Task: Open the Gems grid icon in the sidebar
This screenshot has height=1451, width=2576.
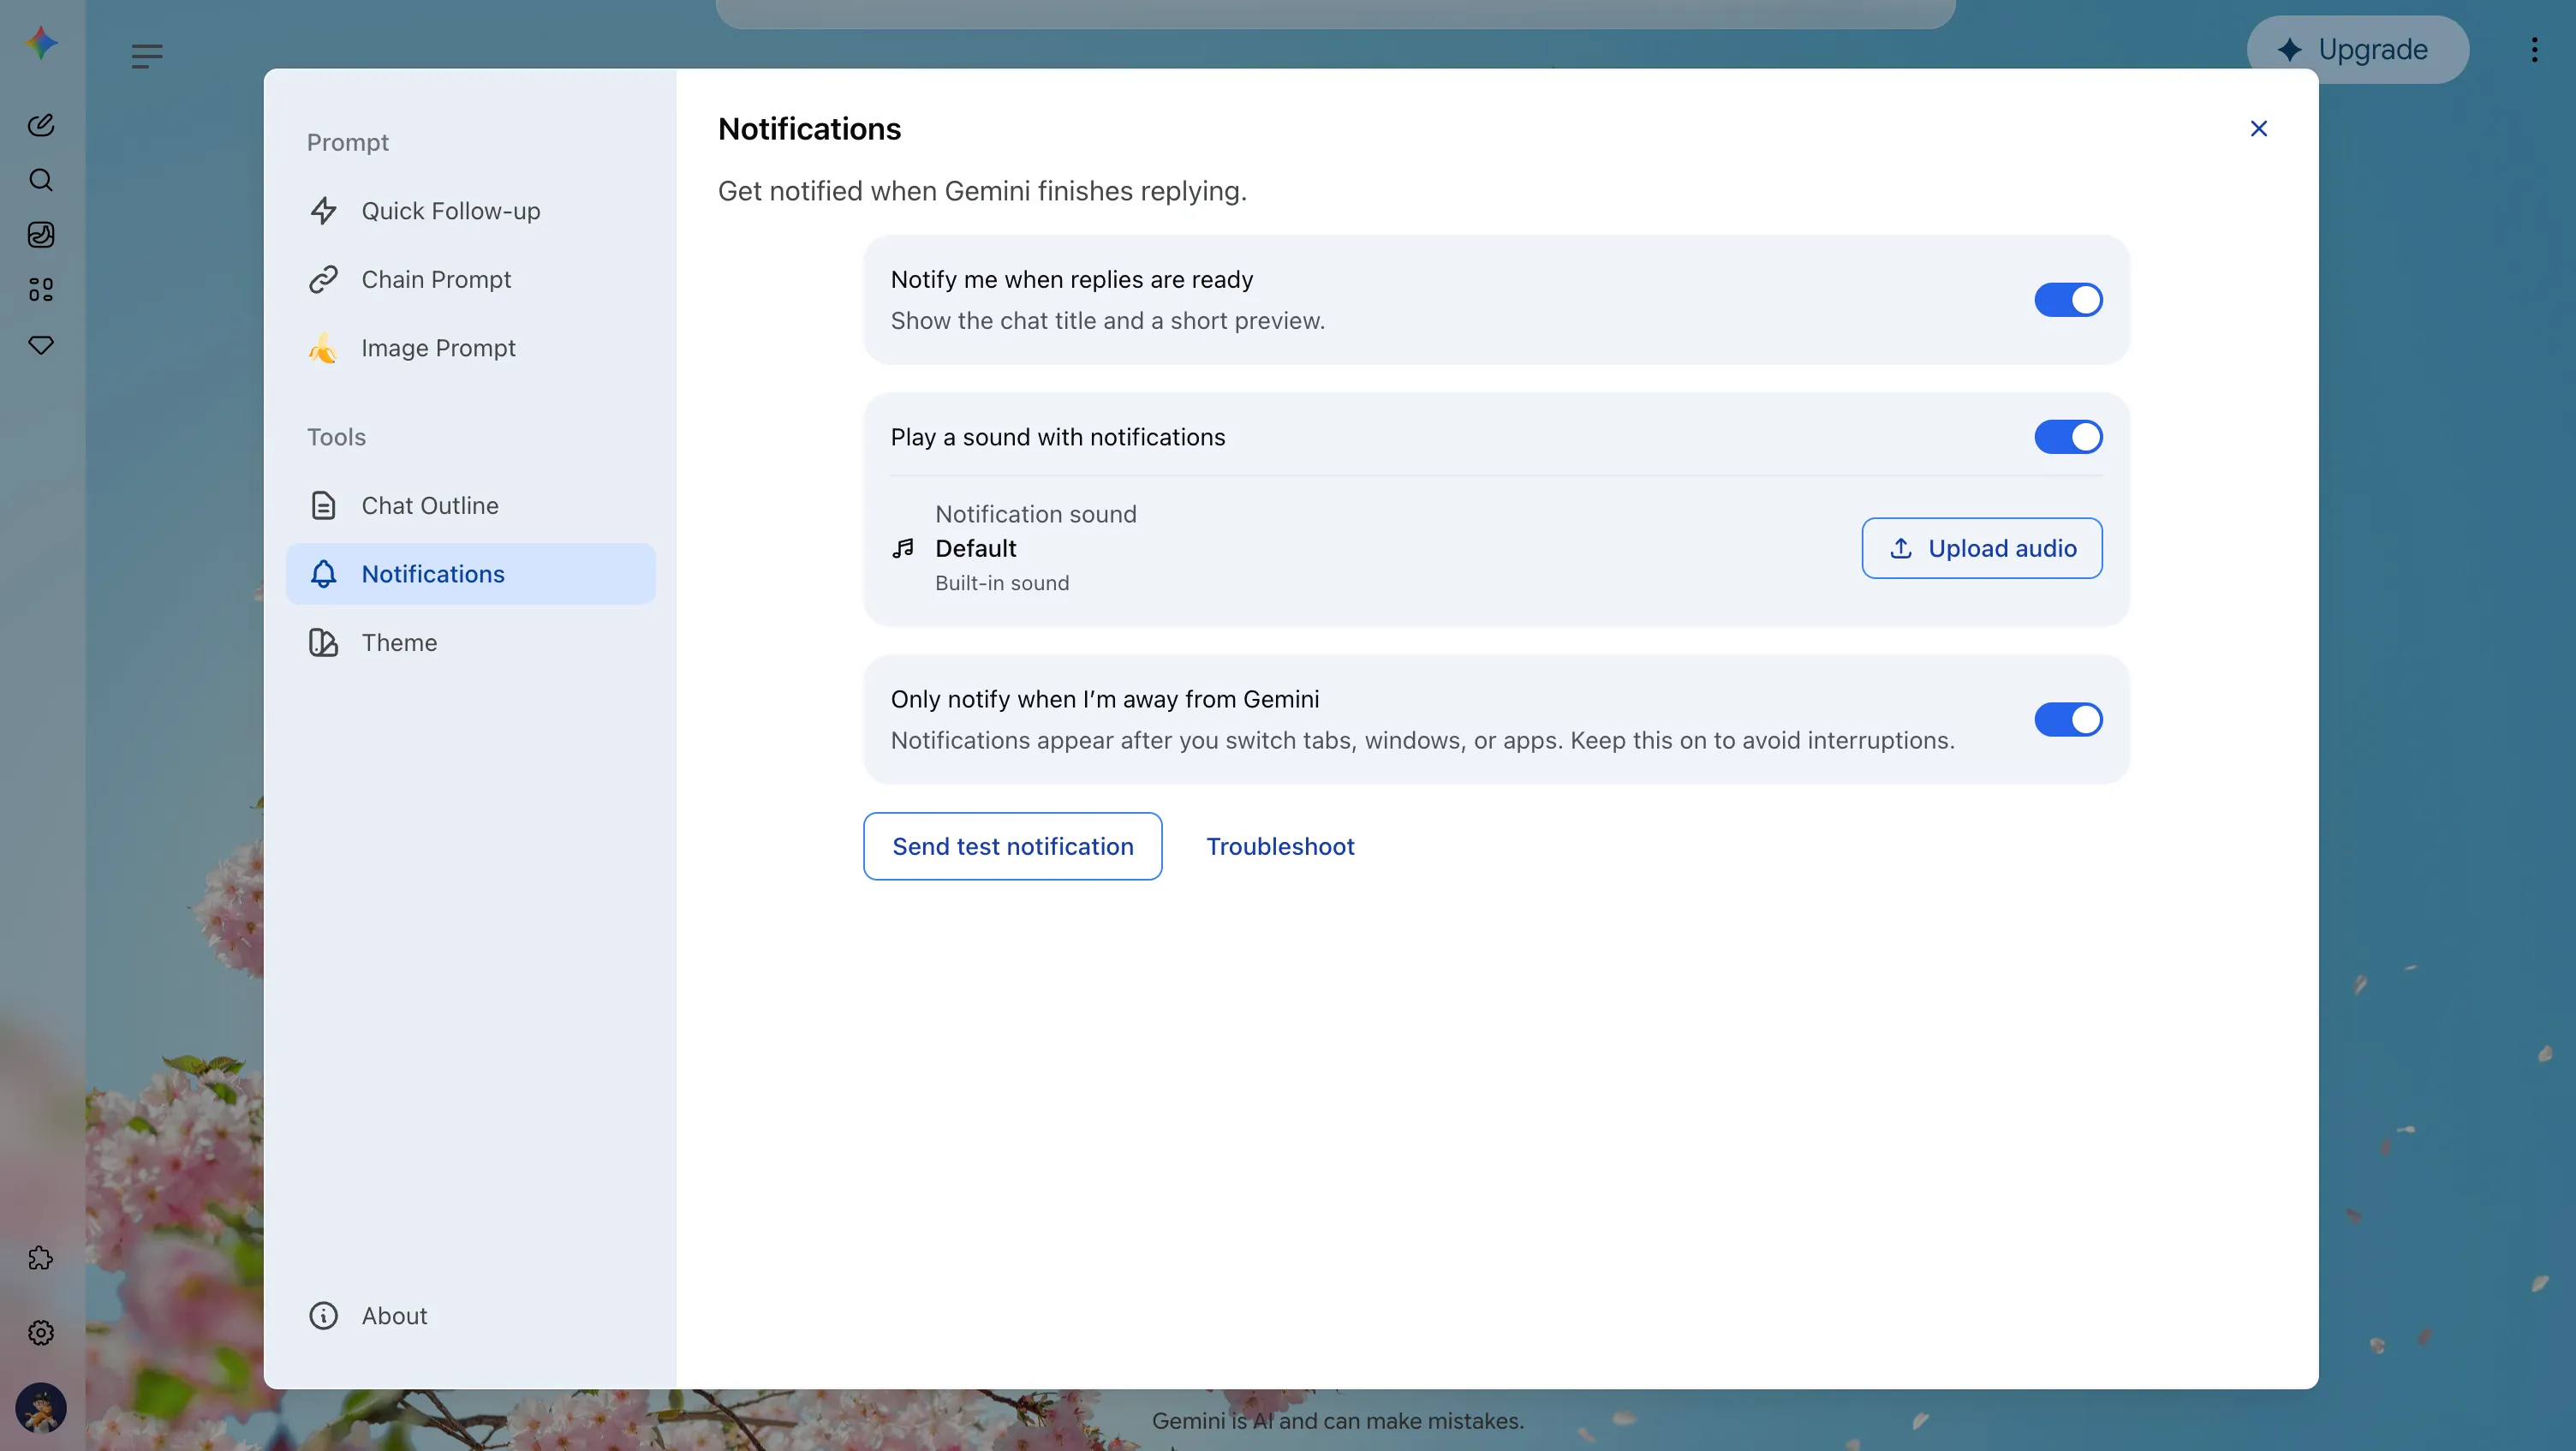Action: point(41,290)
